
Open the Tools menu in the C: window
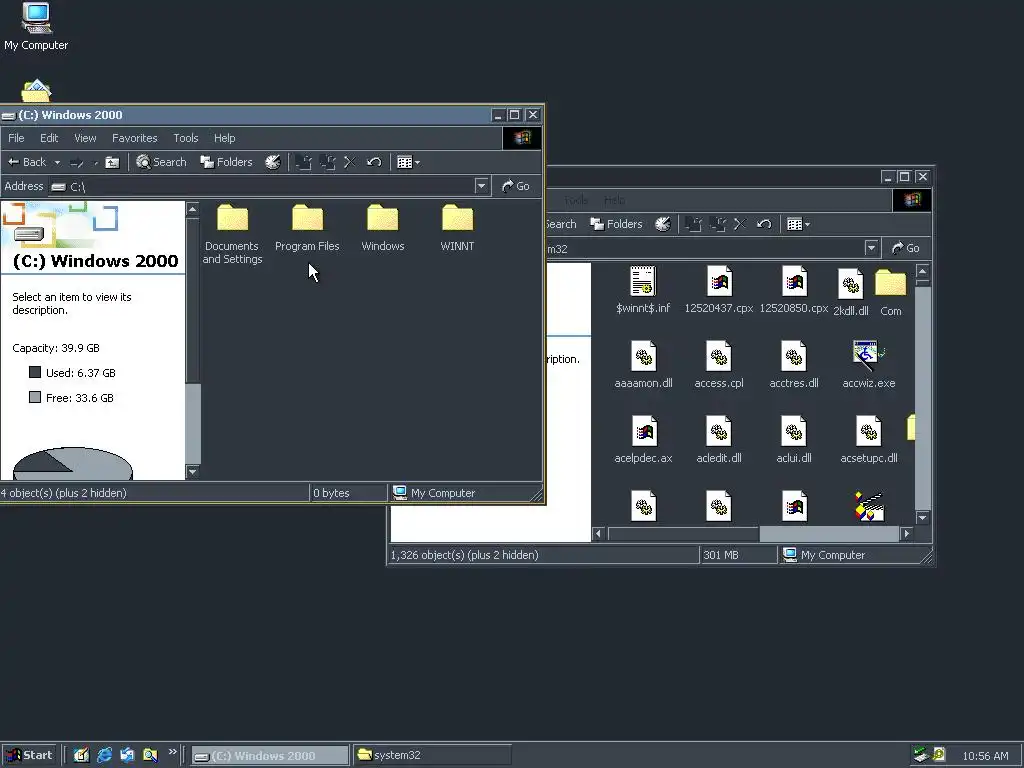click(x=185, y=138)
